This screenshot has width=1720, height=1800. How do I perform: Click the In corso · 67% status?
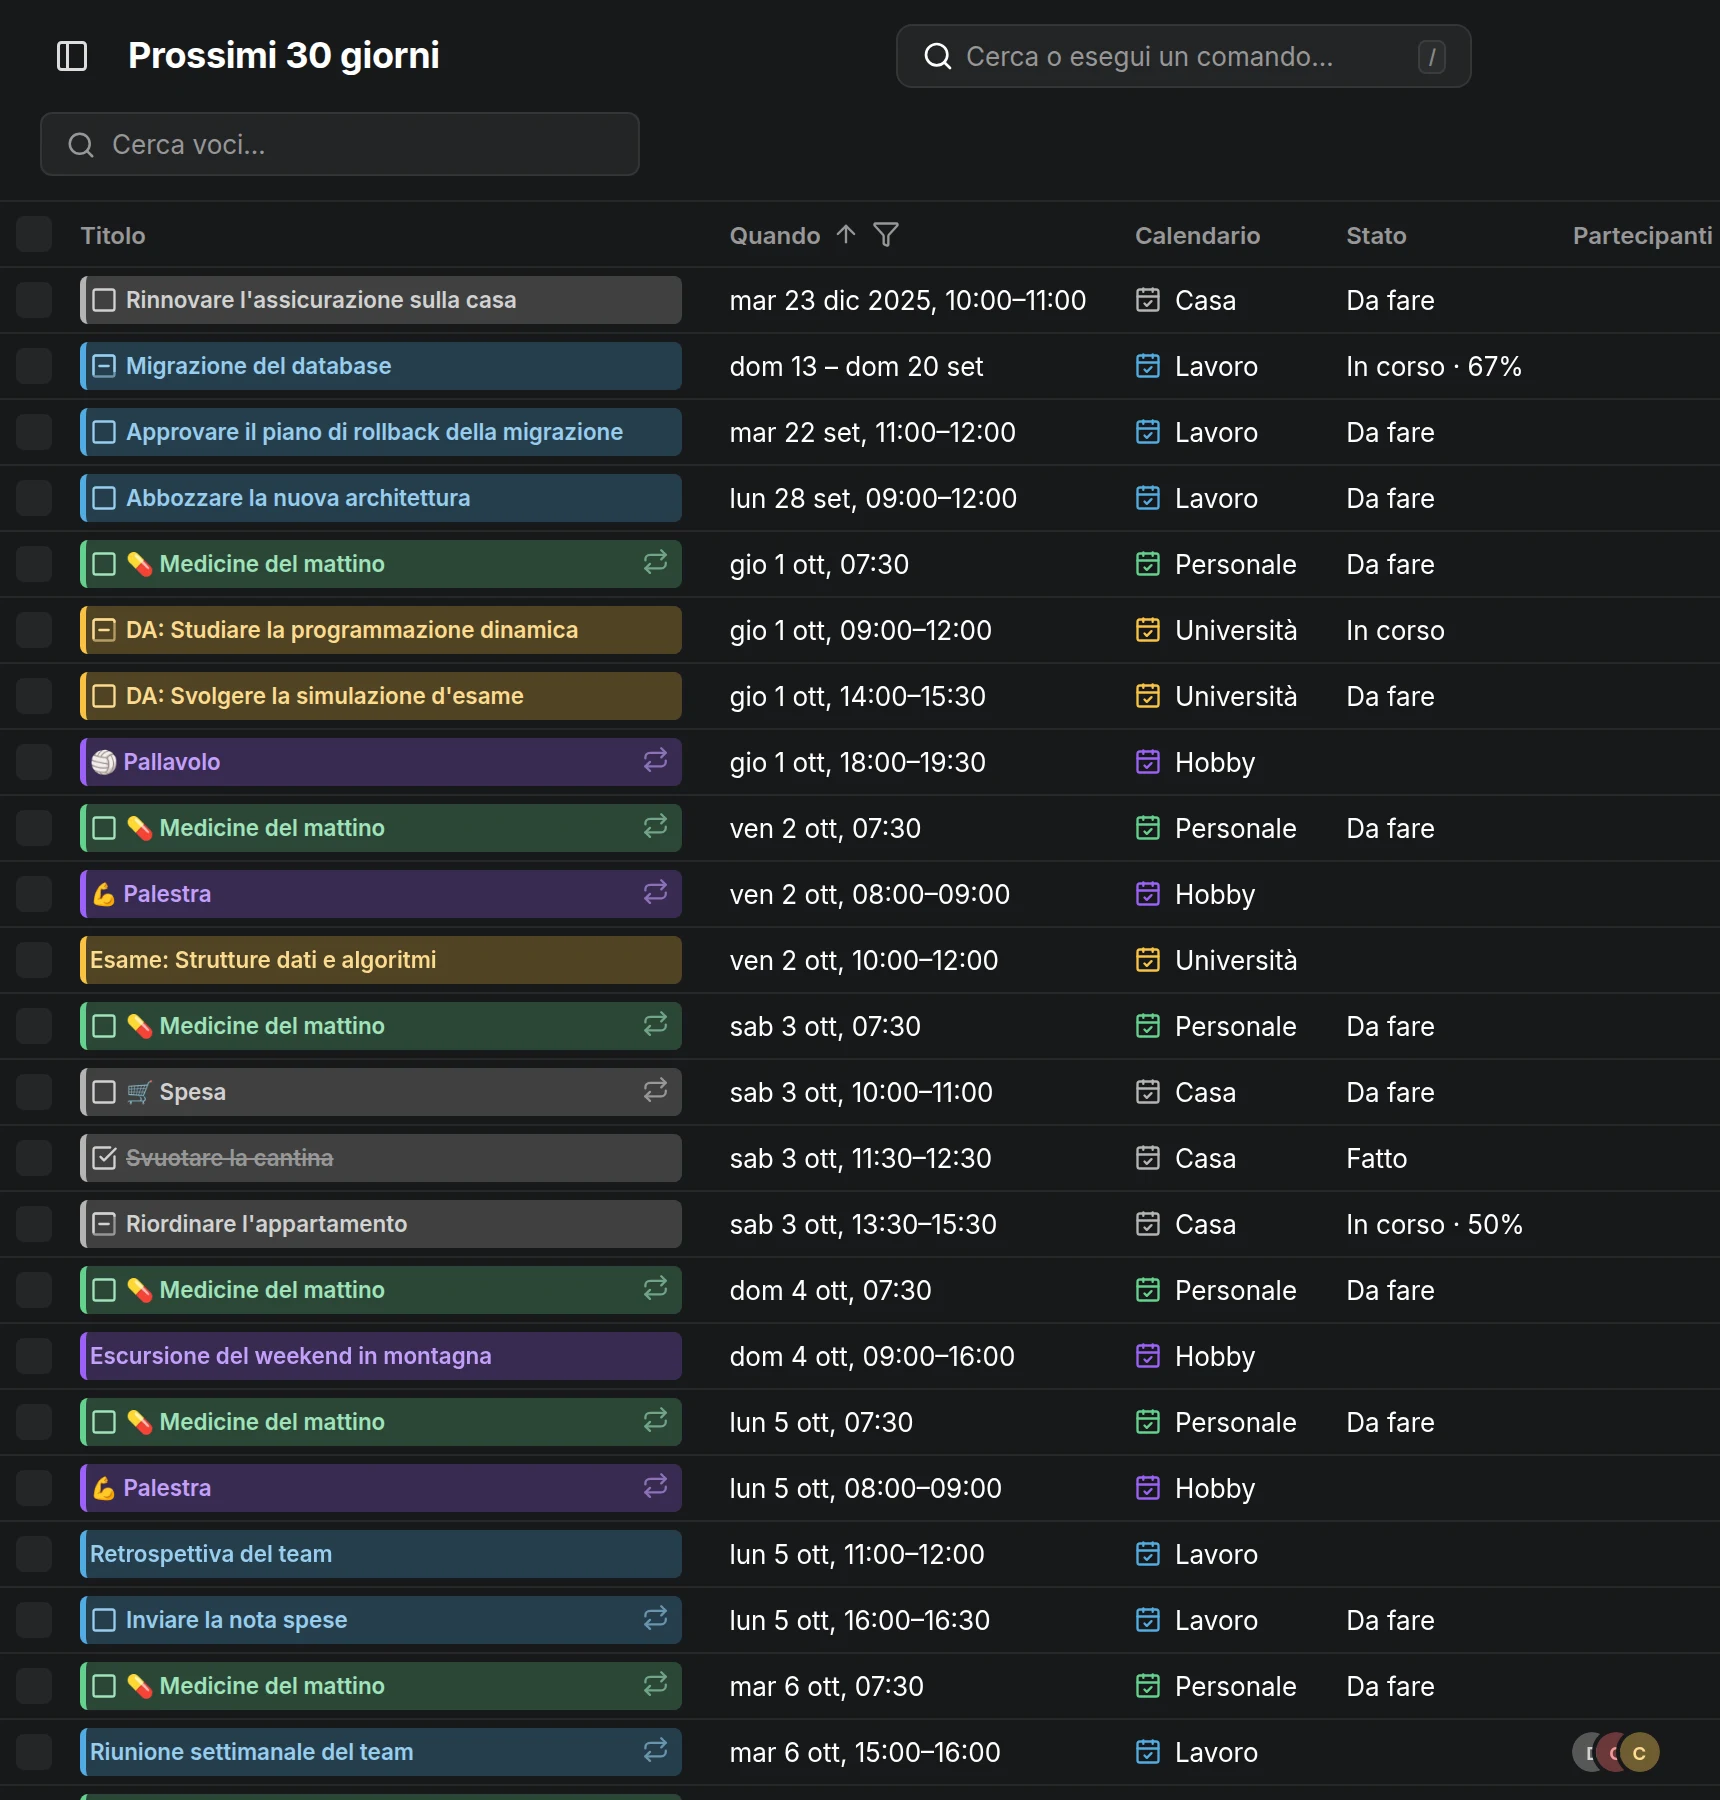tap(1434, 366)
